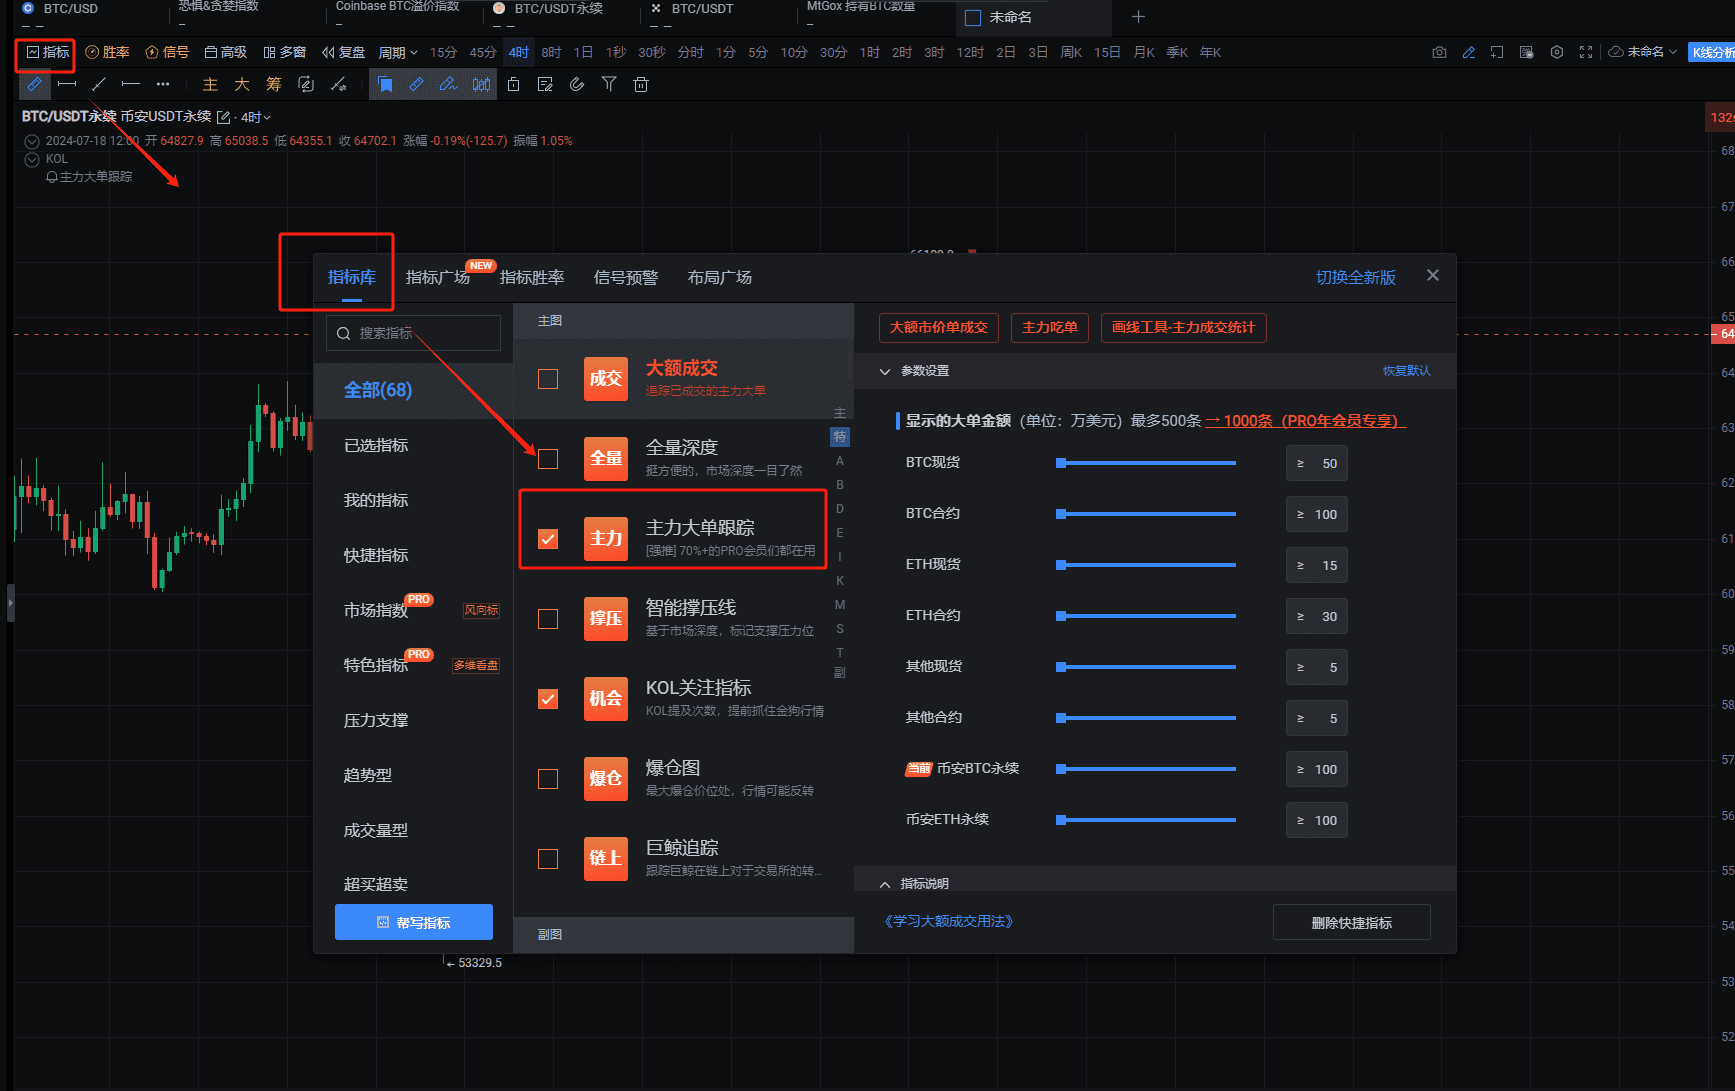Enter fullscreen with the expand icon
This screenshot has width=1735, height=1091.
tap(1586, 52)
